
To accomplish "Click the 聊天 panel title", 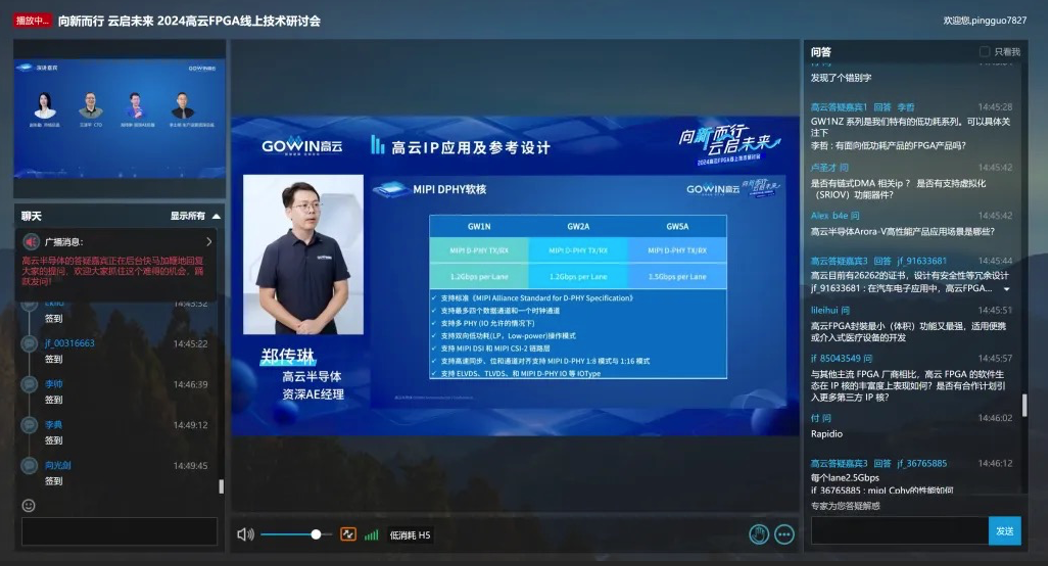I will click(x=31, y=216).
